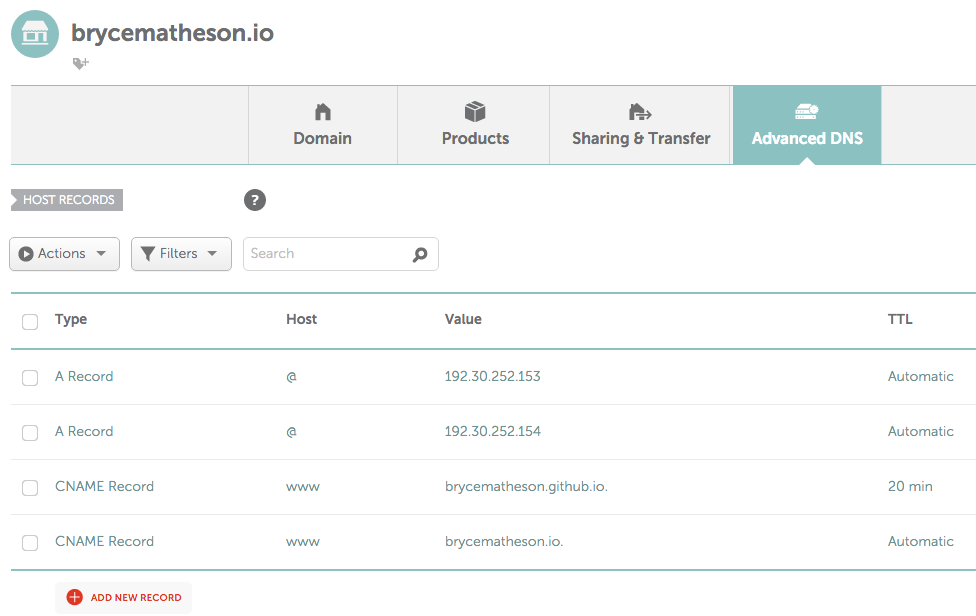Viewport: 976px width, 616px height.
Task: Click the DNS server icon on Advanced DNS tab
Action: coord(806,111)
